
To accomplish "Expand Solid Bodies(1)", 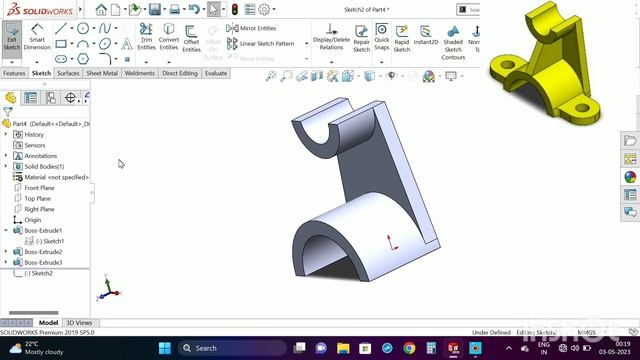I will pyautogui.click(x=6, y=166).
